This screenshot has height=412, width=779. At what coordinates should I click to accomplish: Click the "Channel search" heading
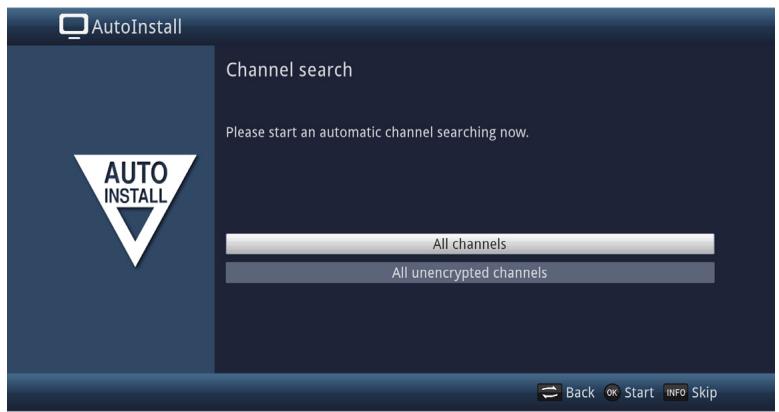(289, 70)
